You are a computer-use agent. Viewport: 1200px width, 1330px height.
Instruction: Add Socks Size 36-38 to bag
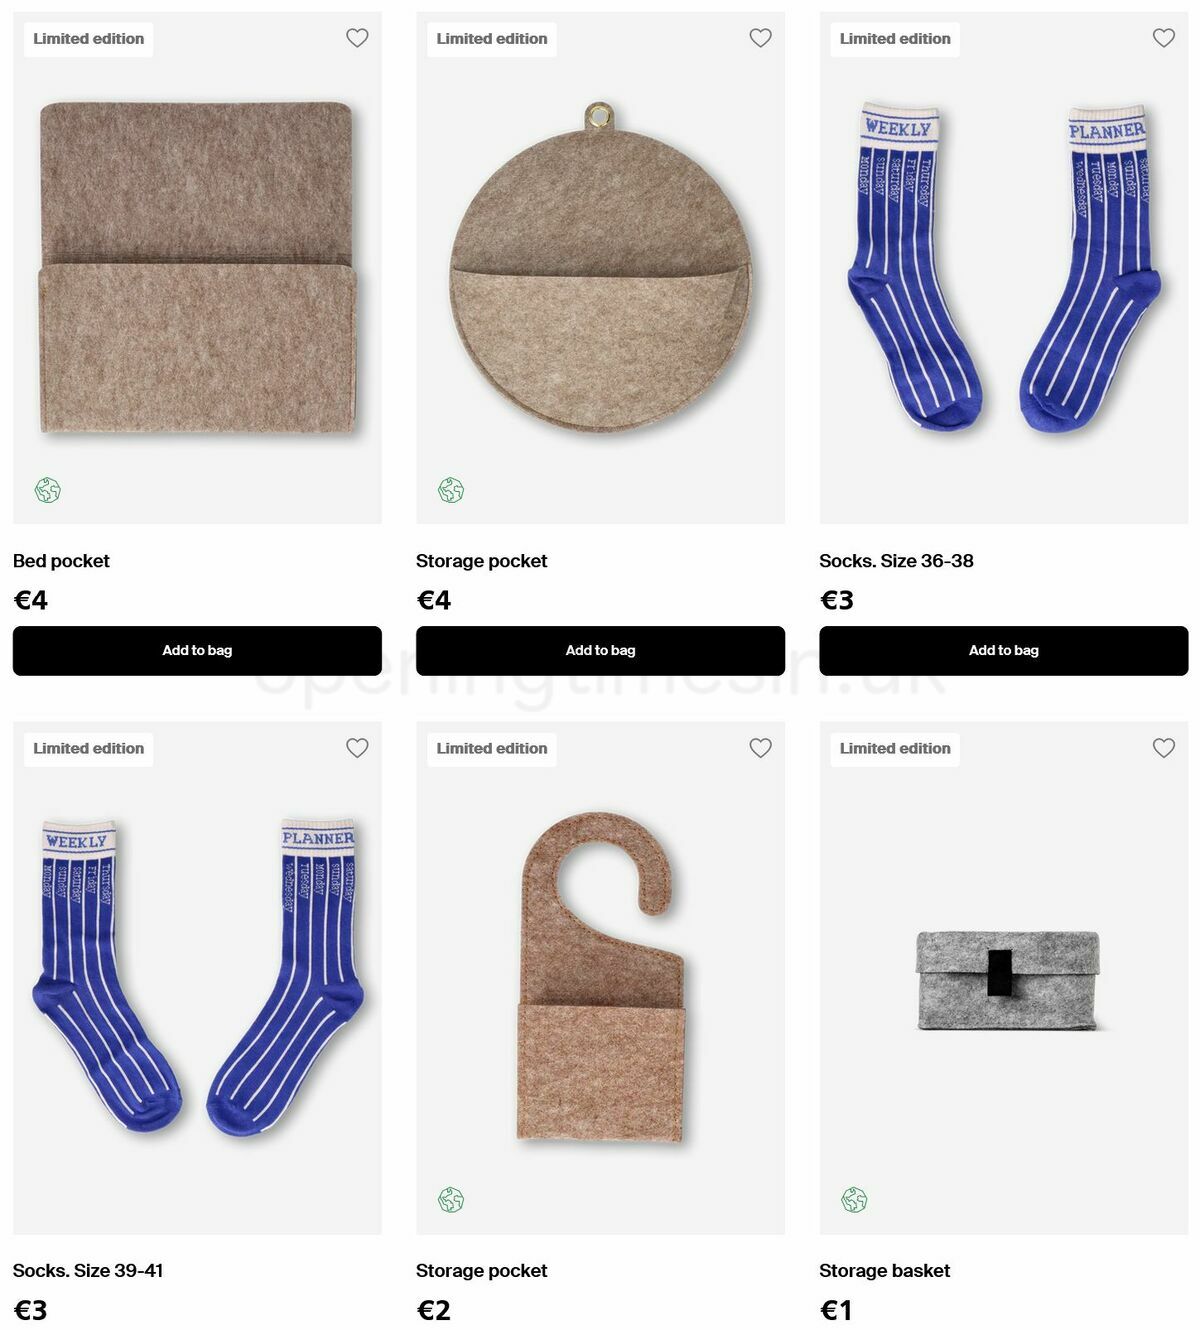click(x=1003, y=651)
